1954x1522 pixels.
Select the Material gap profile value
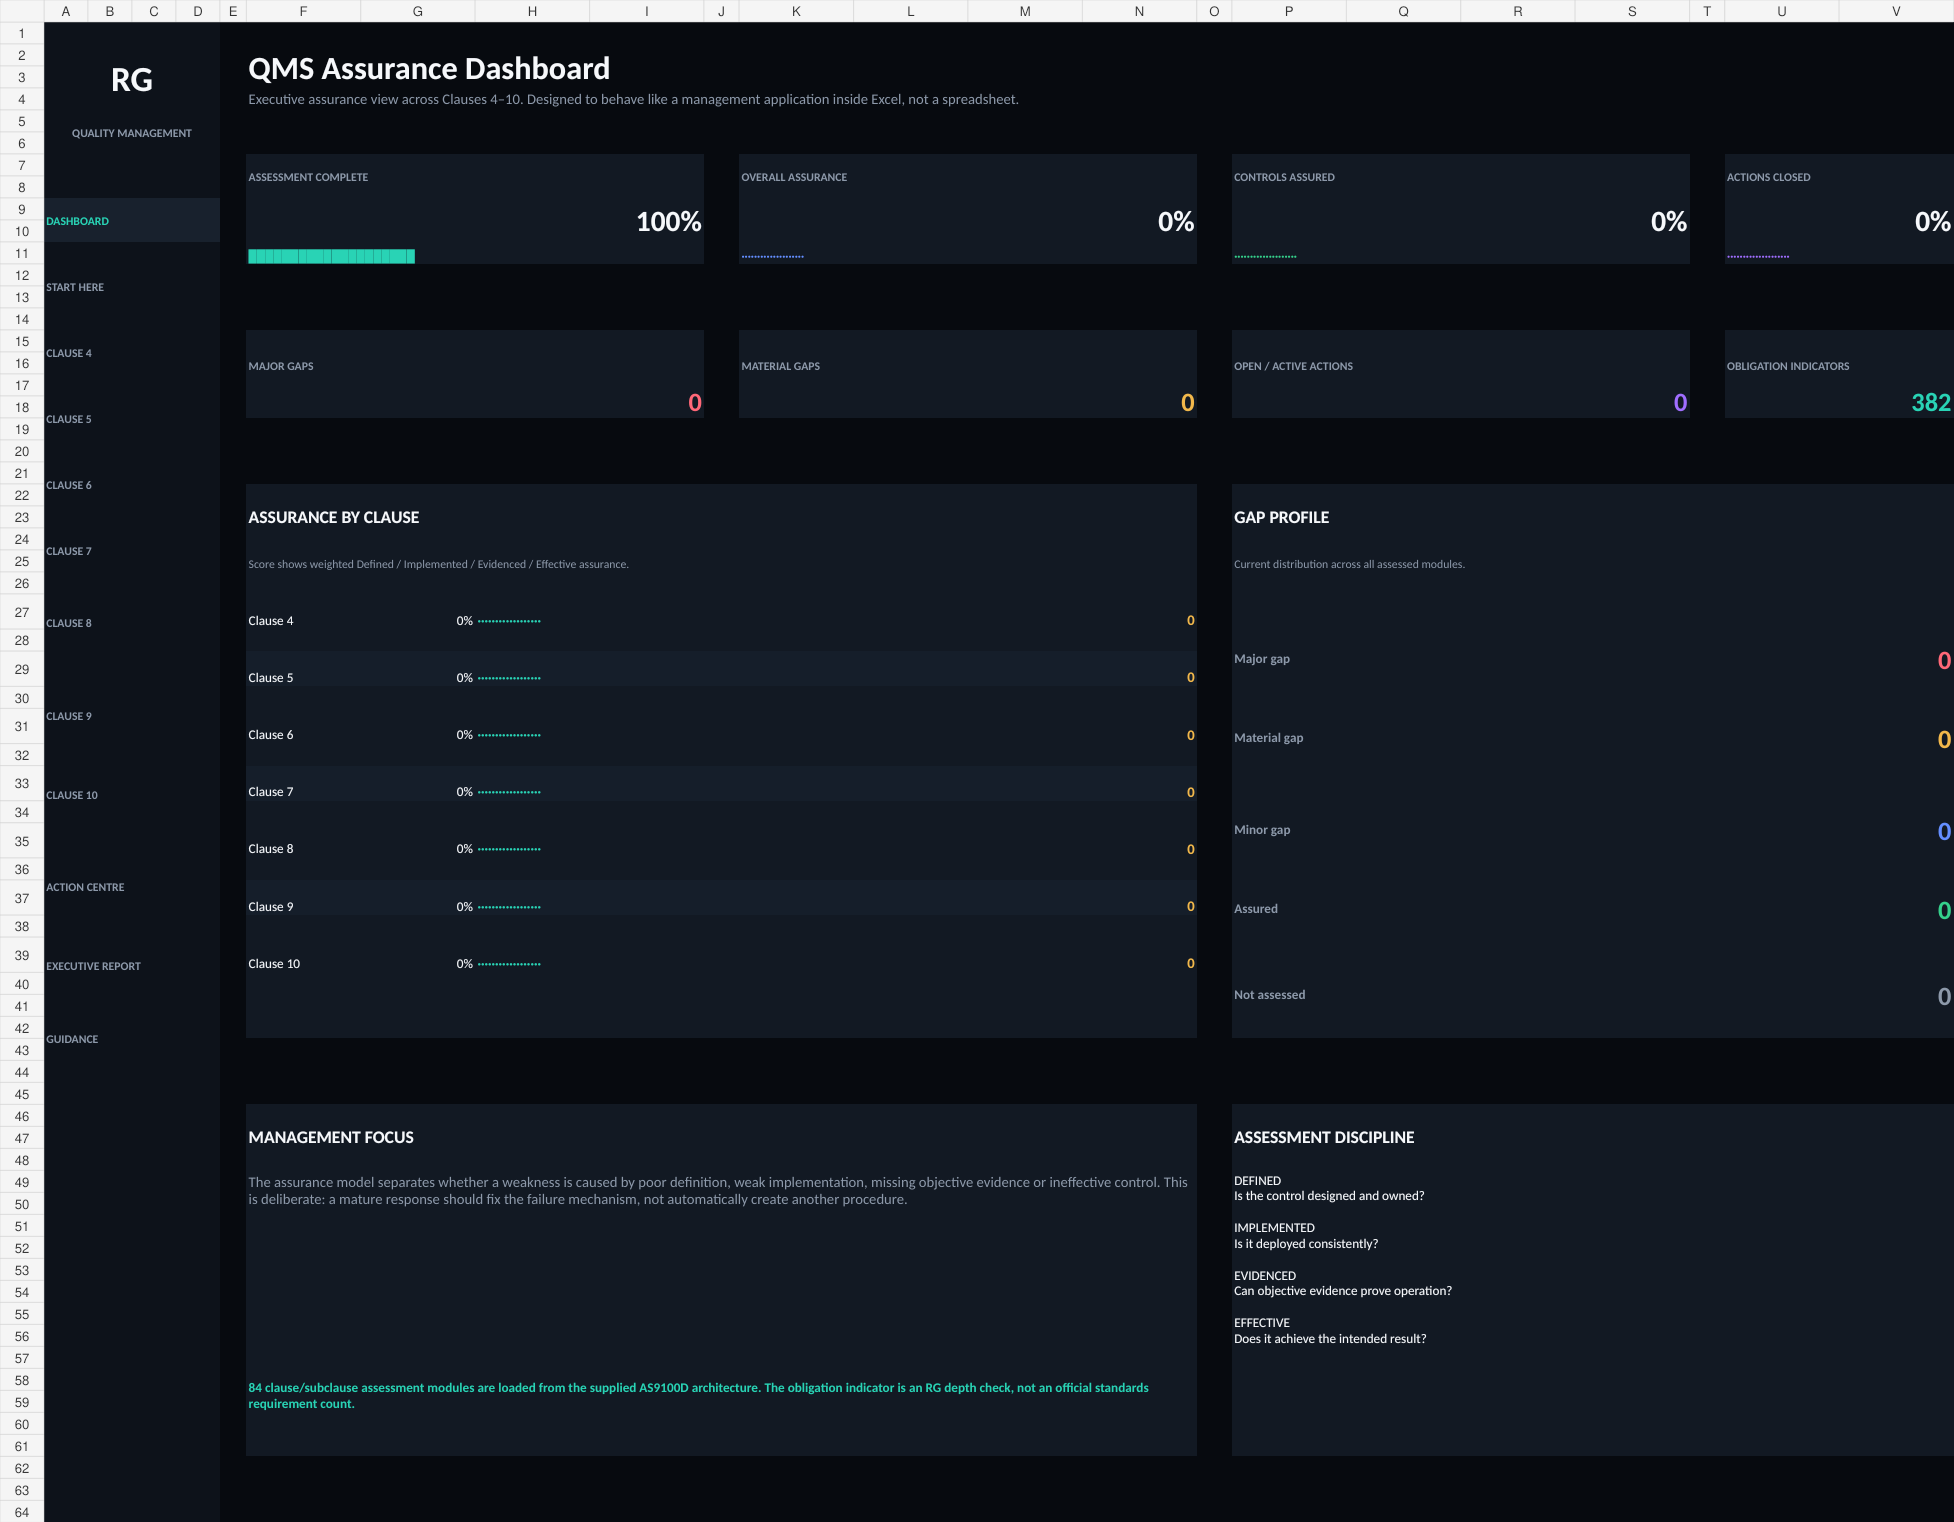click(x=1944, y=740)
